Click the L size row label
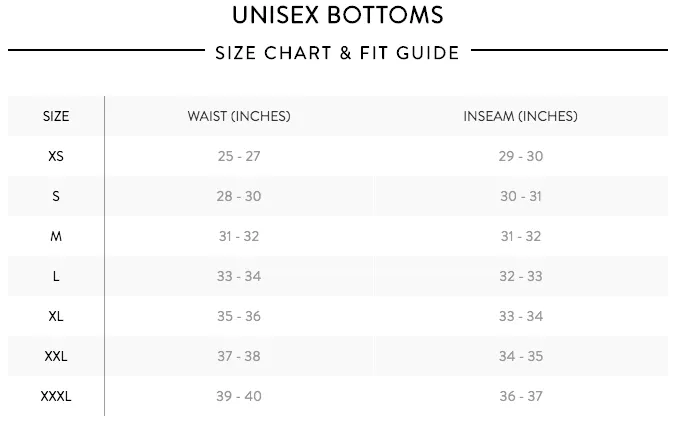The width and height of the screenshot is (680, 428). pyautogui.click(x=56, y=276)
